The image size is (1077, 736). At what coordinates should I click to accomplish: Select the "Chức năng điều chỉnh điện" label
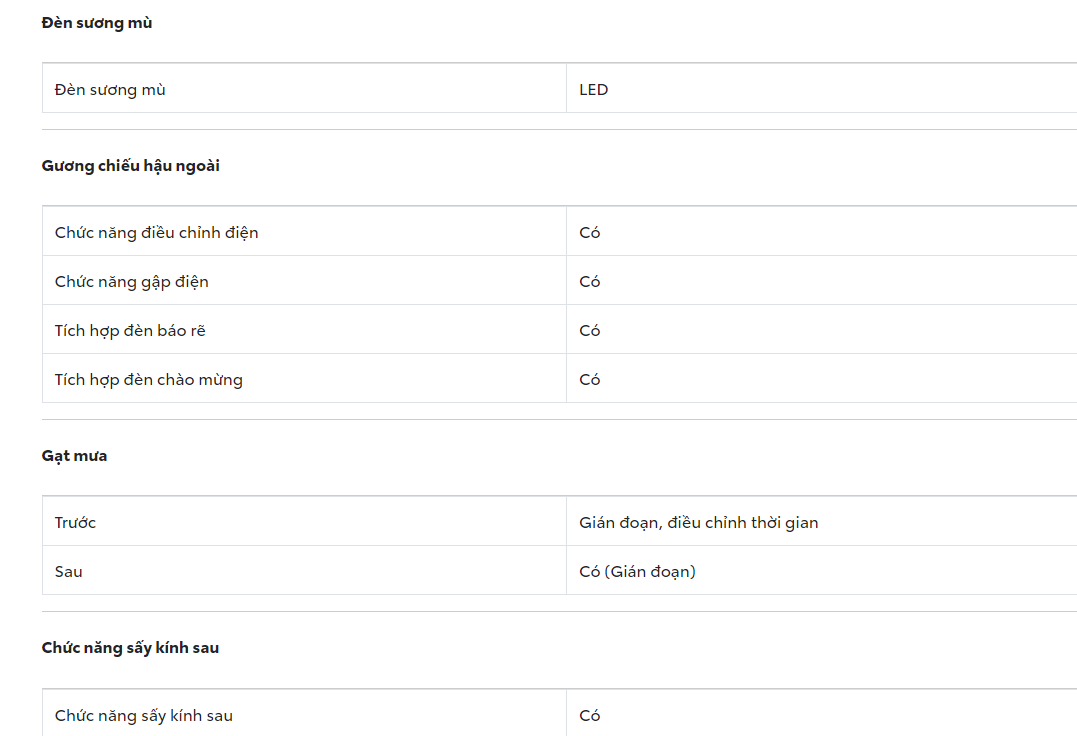tap(157, 233)
